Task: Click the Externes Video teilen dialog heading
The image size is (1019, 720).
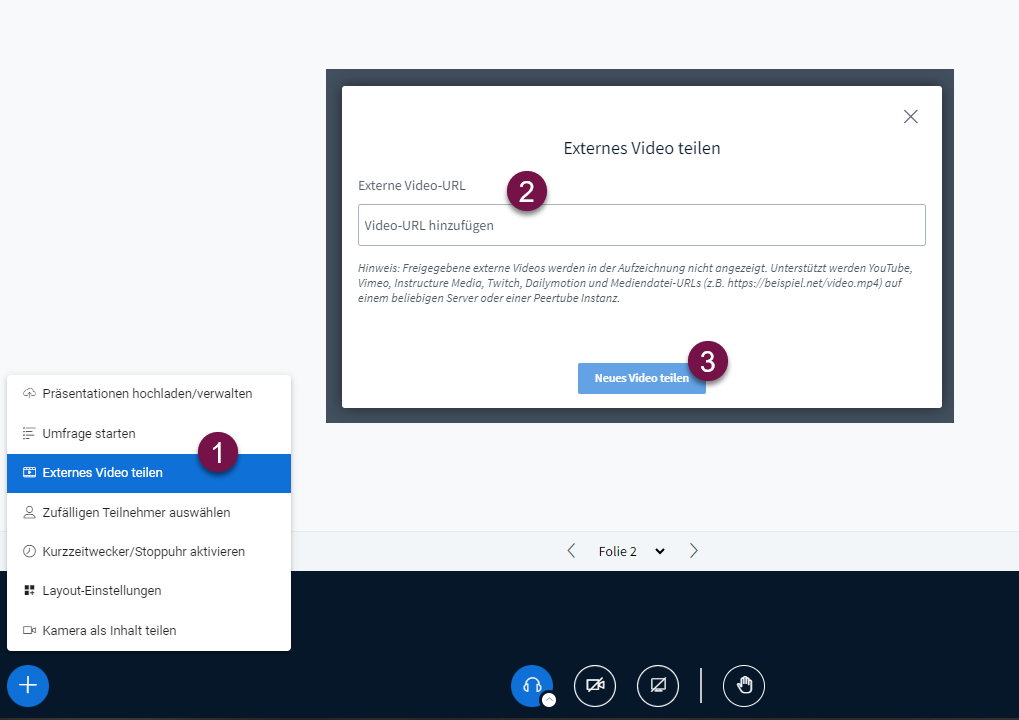Action: 641,148
